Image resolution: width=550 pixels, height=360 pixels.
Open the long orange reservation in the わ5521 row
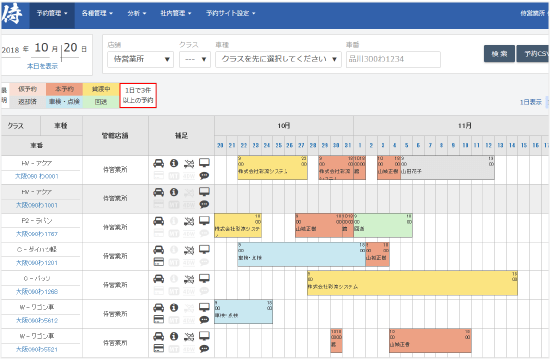(x=430, y=341)
